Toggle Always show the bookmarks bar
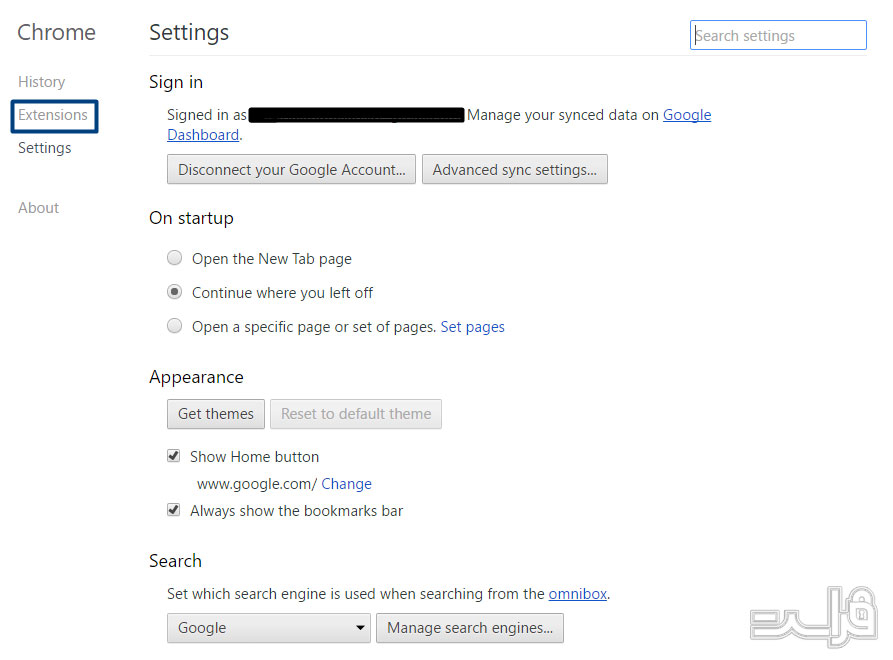 click(x=174, y=510)
